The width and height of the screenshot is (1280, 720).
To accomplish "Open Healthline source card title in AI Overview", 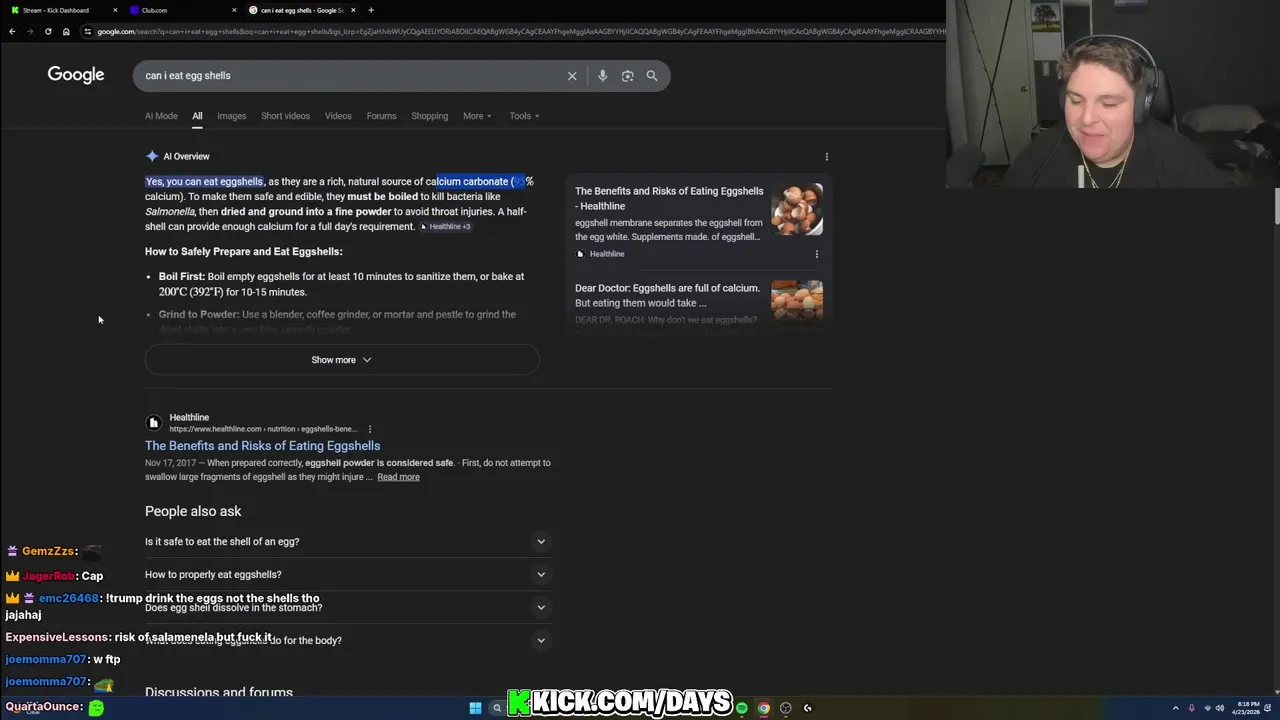I will click(669, 199).
